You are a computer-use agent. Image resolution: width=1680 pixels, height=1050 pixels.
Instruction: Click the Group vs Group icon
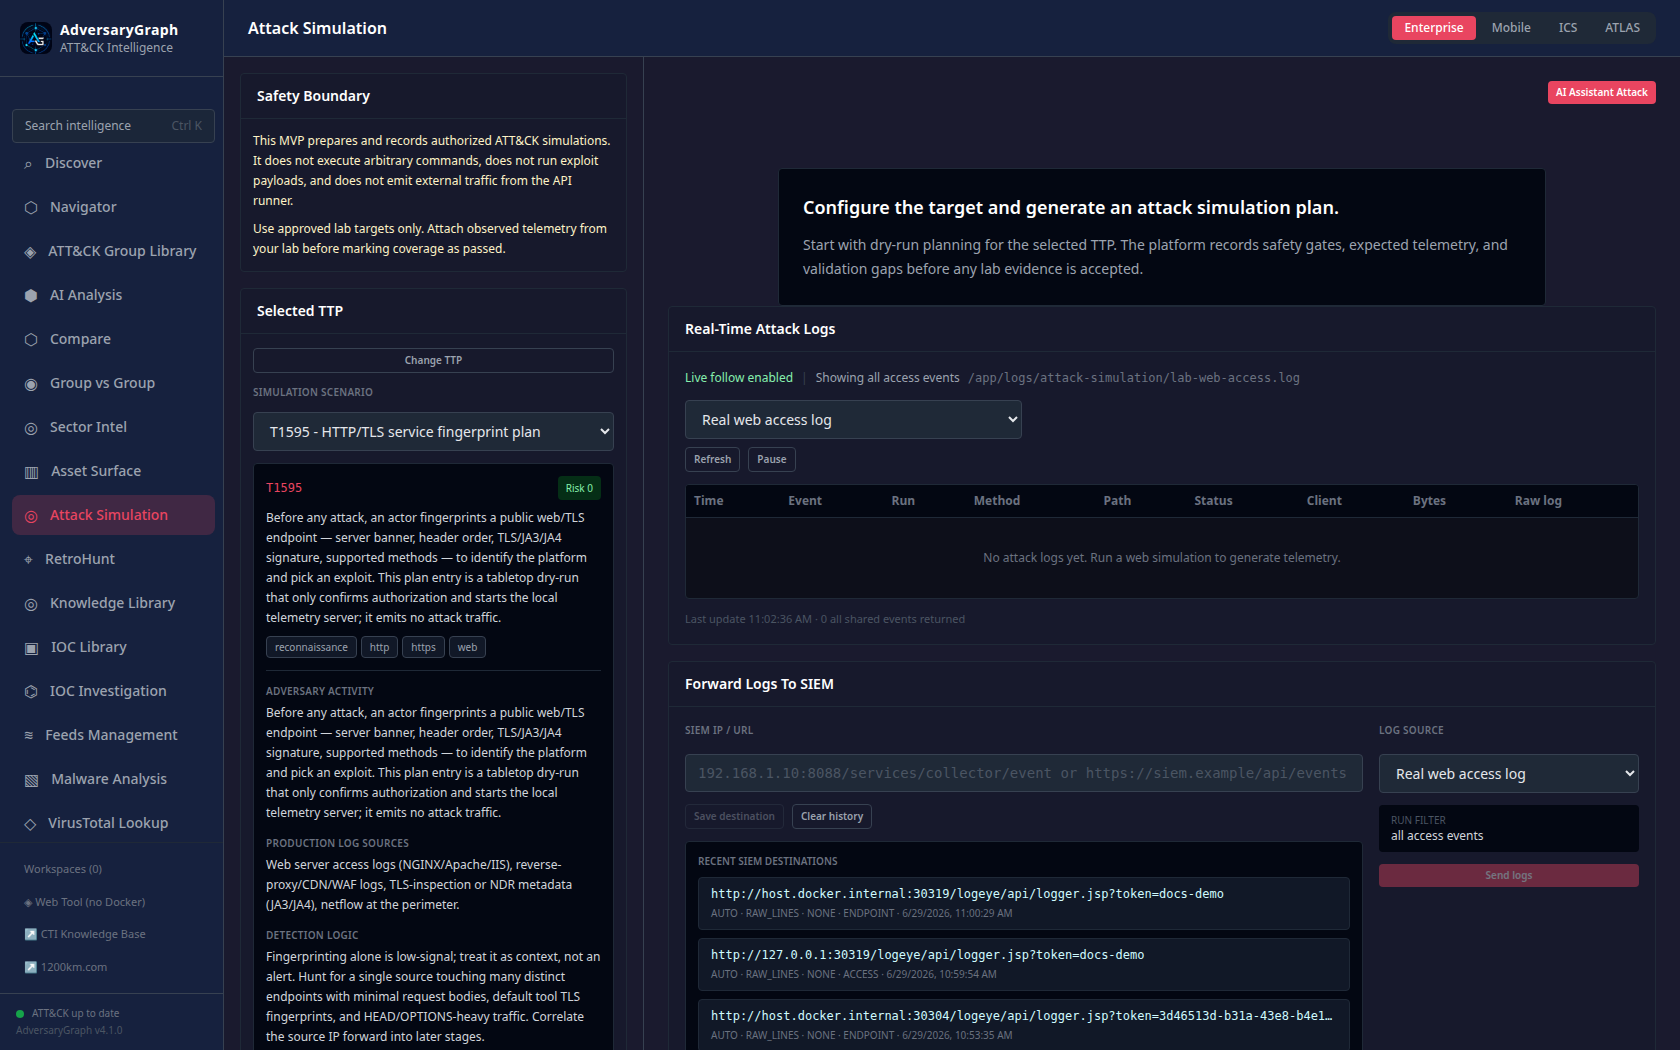31,384
